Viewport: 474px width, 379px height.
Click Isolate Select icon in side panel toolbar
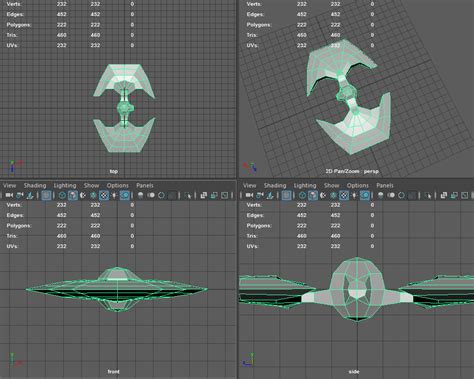click(428, 195)
